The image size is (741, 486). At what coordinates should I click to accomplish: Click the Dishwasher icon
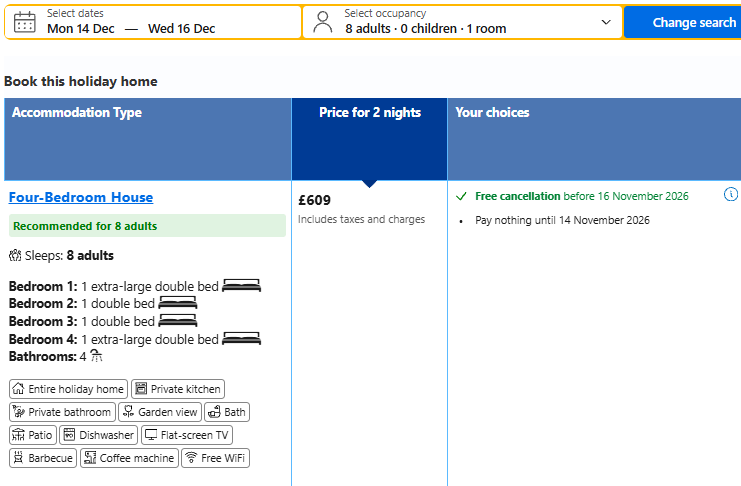coord(69,434)
